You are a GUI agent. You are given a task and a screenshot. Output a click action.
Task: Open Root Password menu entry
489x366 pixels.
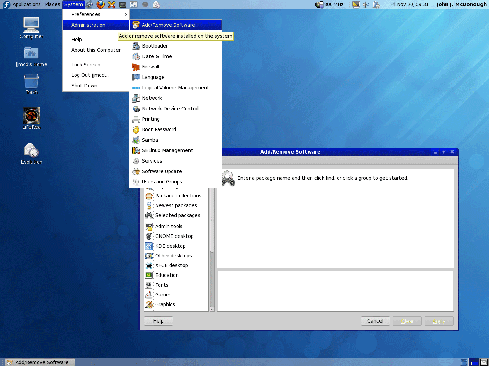[175, 129]
